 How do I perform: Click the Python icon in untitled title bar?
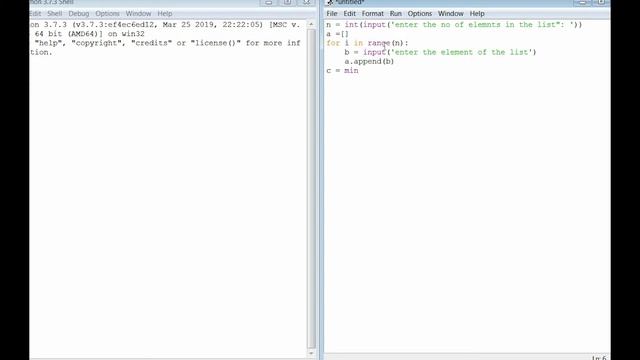click(x=330, y=2)
